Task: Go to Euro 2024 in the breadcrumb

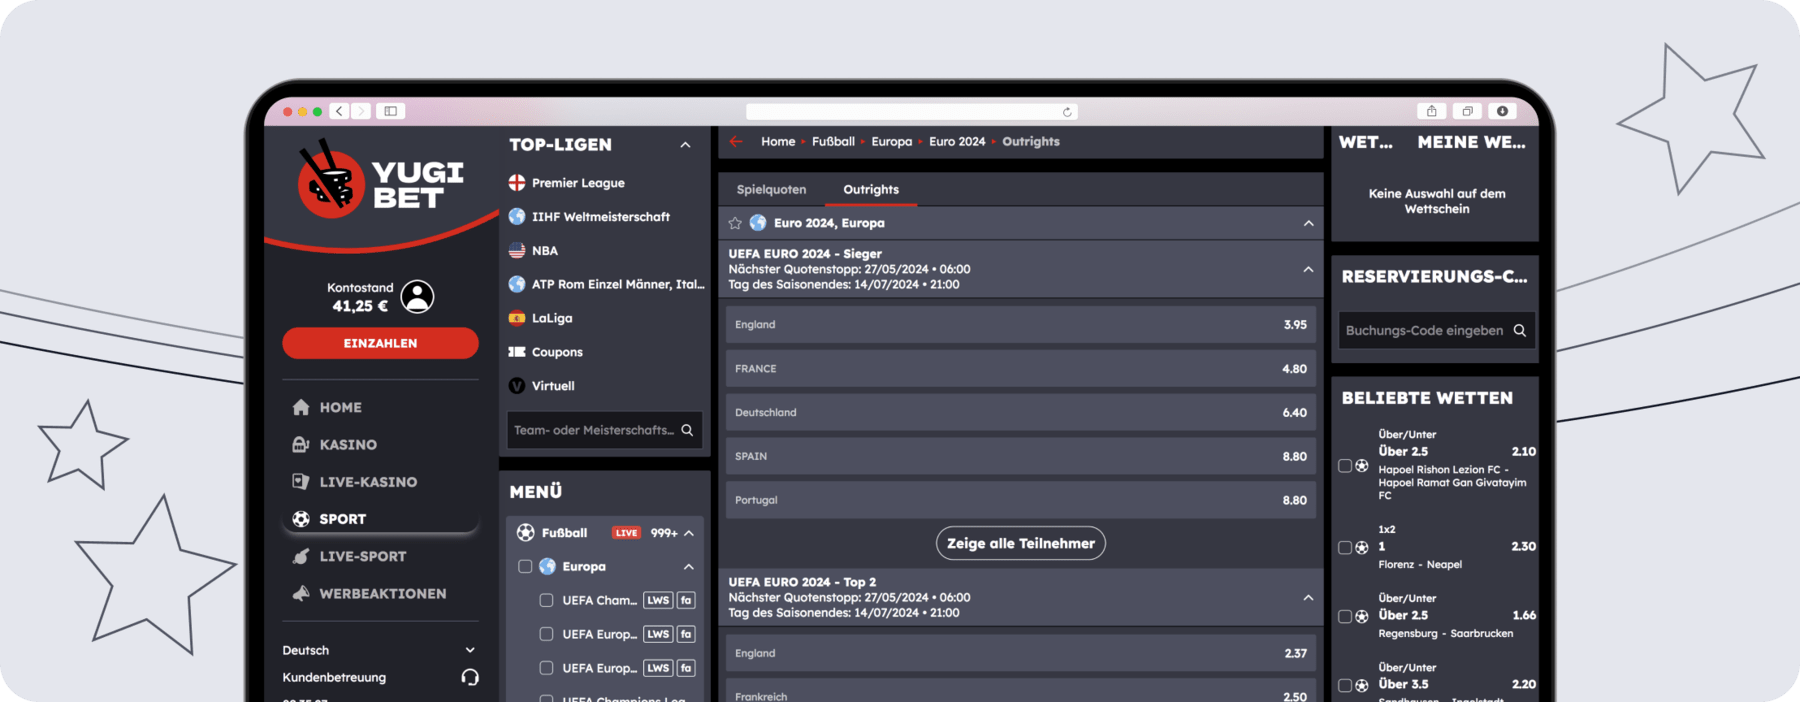Action: coord(957,141)
